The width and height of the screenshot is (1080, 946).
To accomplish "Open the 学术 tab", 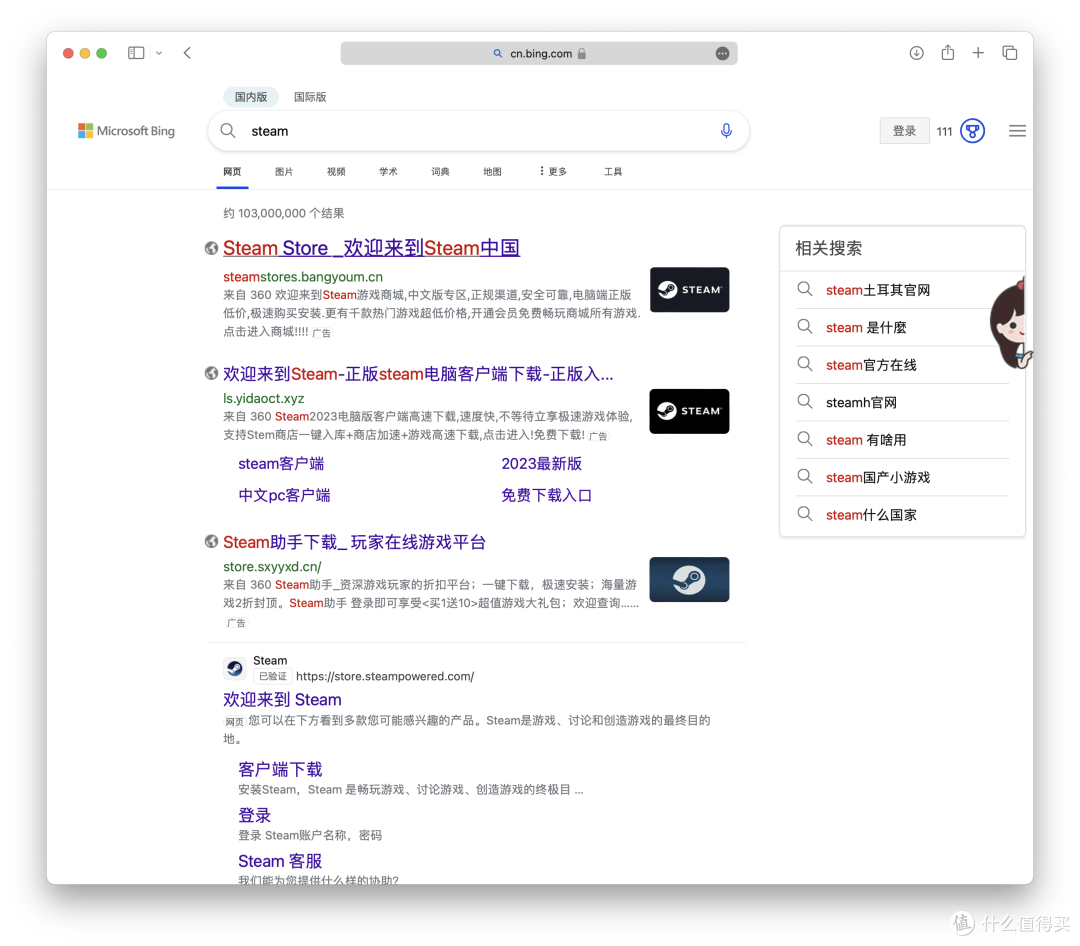I will pyautogui.click(x=388, y=172).
